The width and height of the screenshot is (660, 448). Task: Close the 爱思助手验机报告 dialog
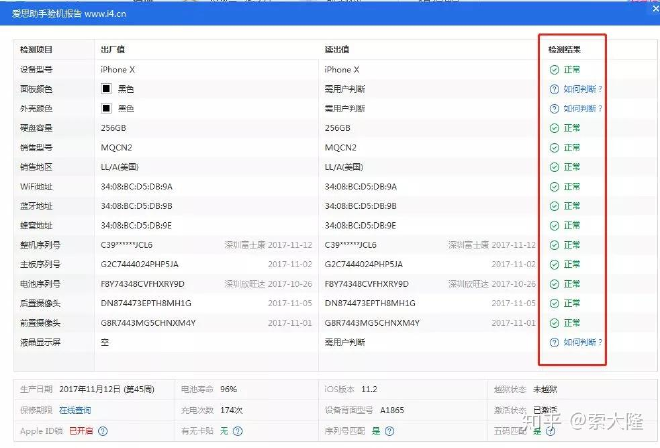(656, 9)
